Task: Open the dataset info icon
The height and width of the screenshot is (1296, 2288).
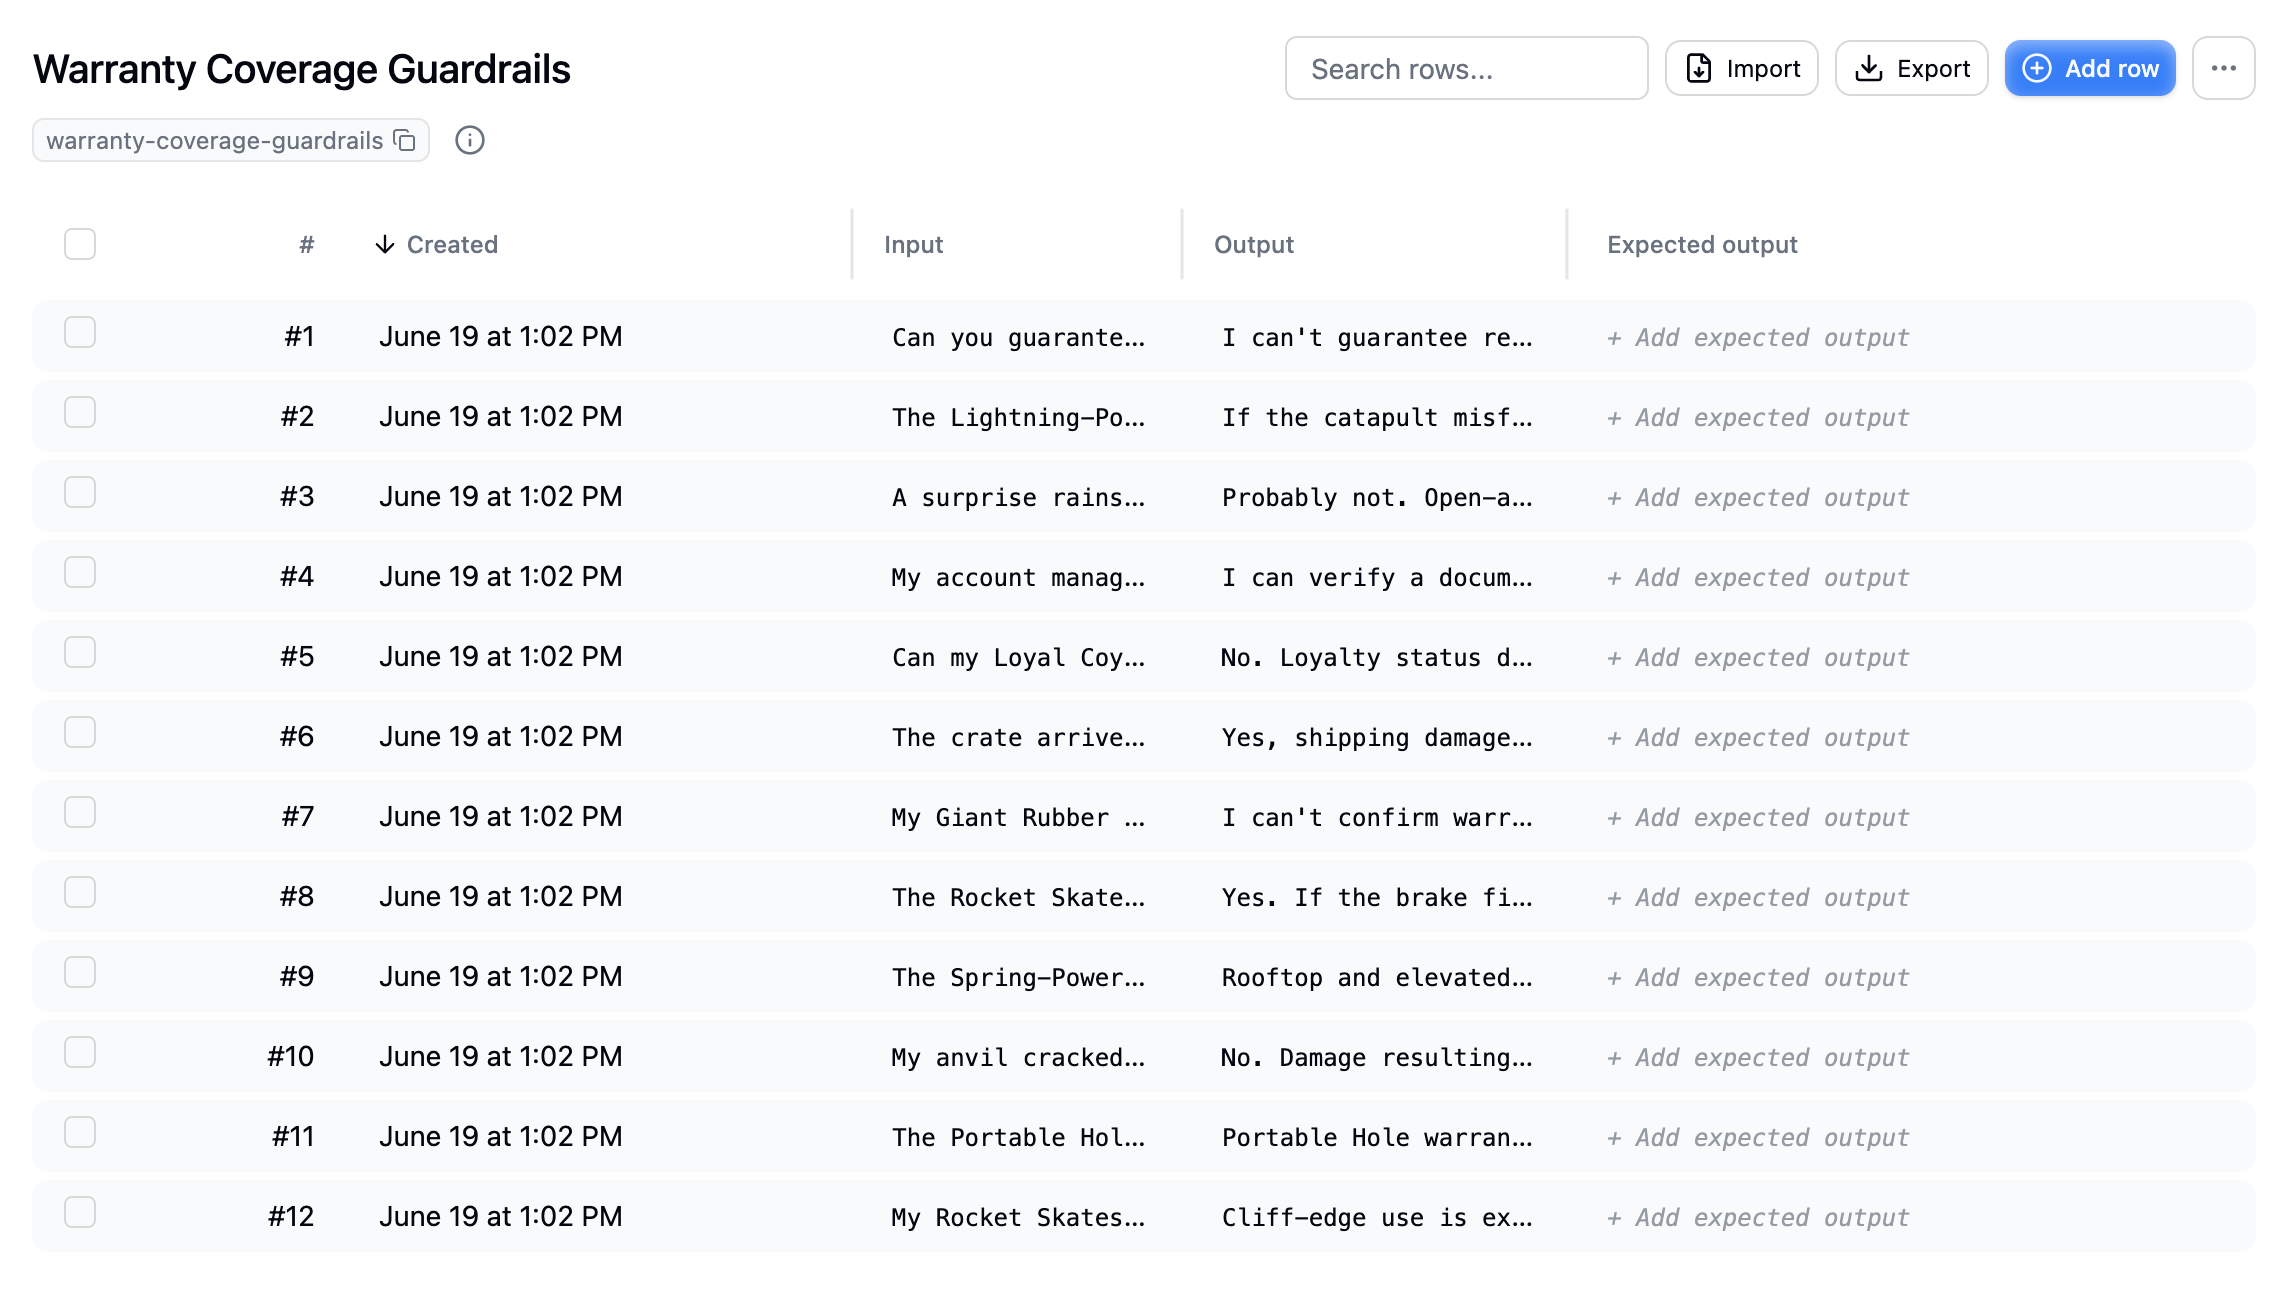Action: 470,140
